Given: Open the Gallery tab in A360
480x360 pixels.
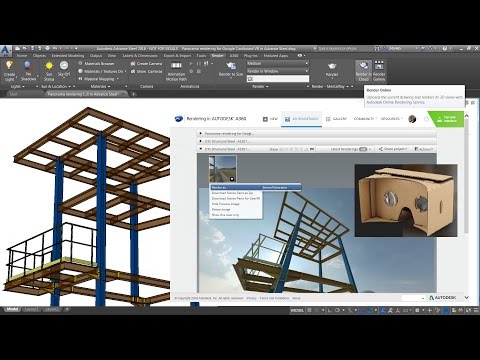Looking at the screenshot, I should [x=336, y=119].
